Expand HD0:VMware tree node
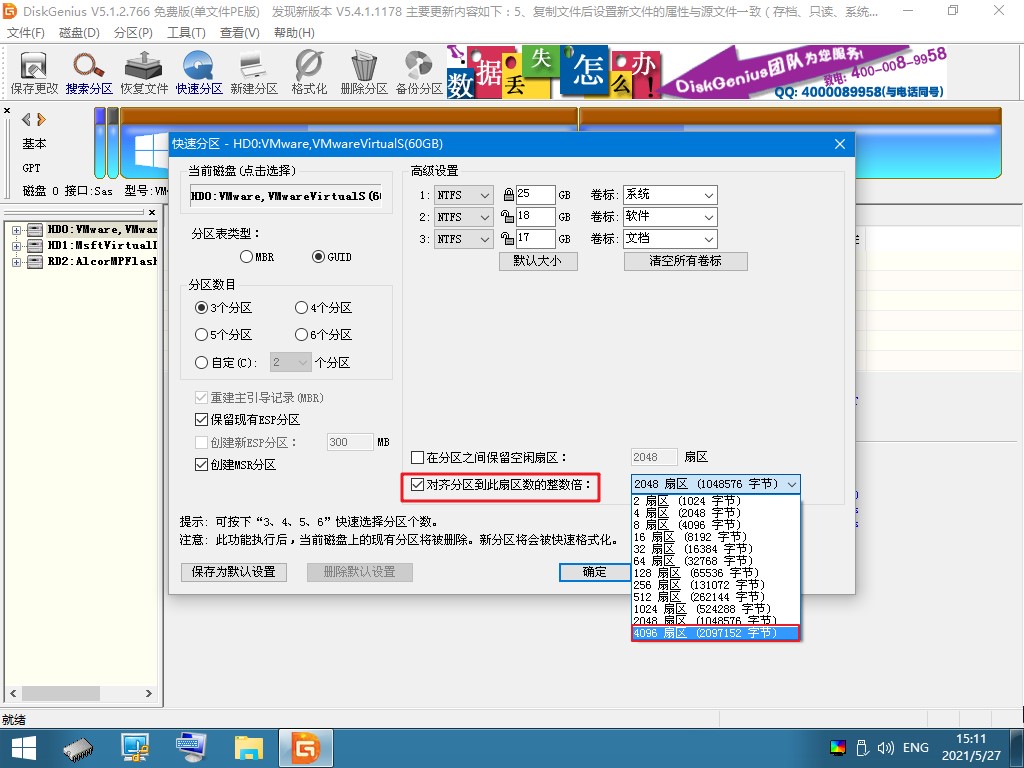1024x768 pixels. 16,230
